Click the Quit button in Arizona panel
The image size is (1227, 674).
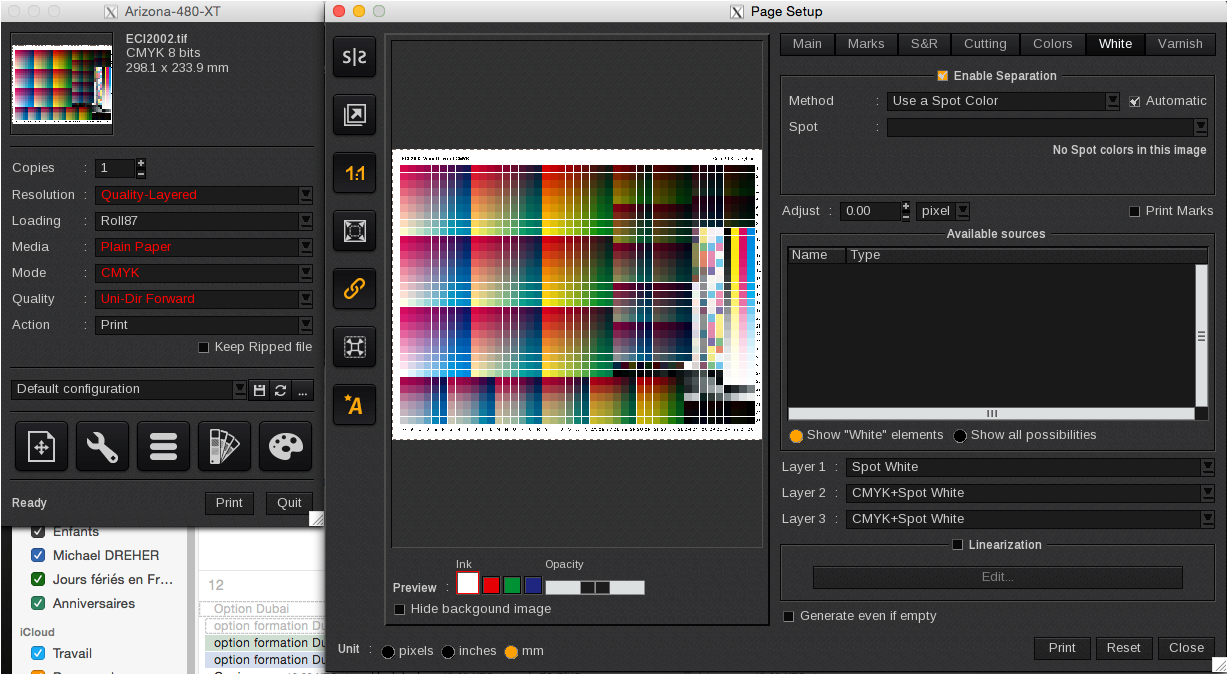coord(289,503)
